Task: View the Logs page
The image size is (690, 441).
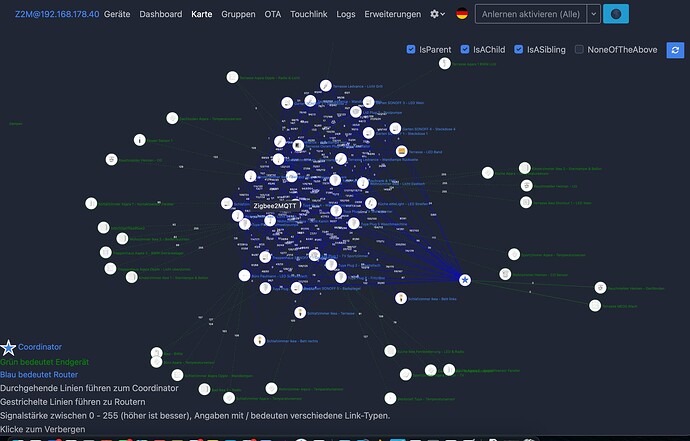Action: (x=346, y=14)
